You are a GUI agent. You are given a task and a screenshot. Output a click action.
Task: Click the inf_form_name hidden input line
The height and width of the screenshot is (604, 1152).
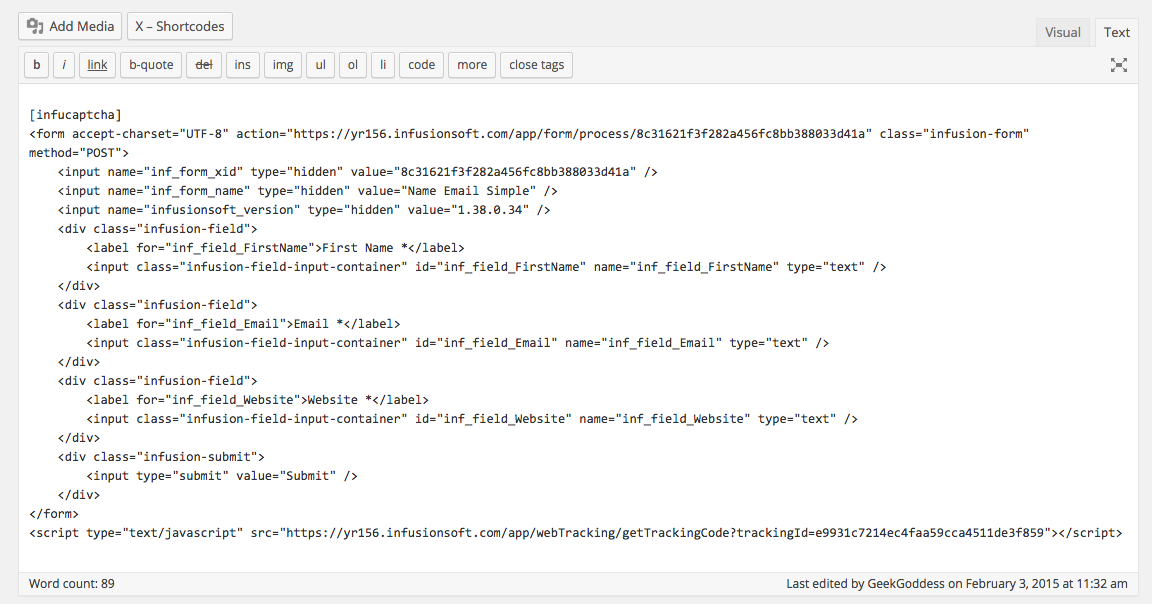pyautogui.click(x=308, y=191)
